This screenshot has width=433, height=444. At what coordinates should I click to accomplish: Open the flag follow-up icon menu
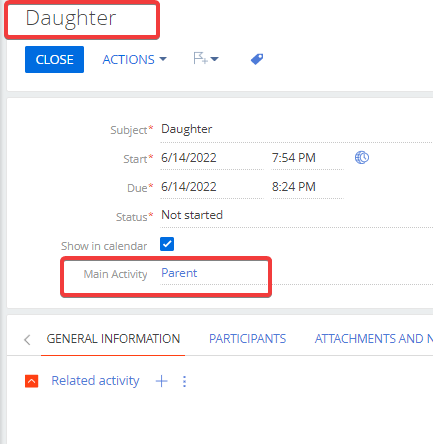click(206, 59)
